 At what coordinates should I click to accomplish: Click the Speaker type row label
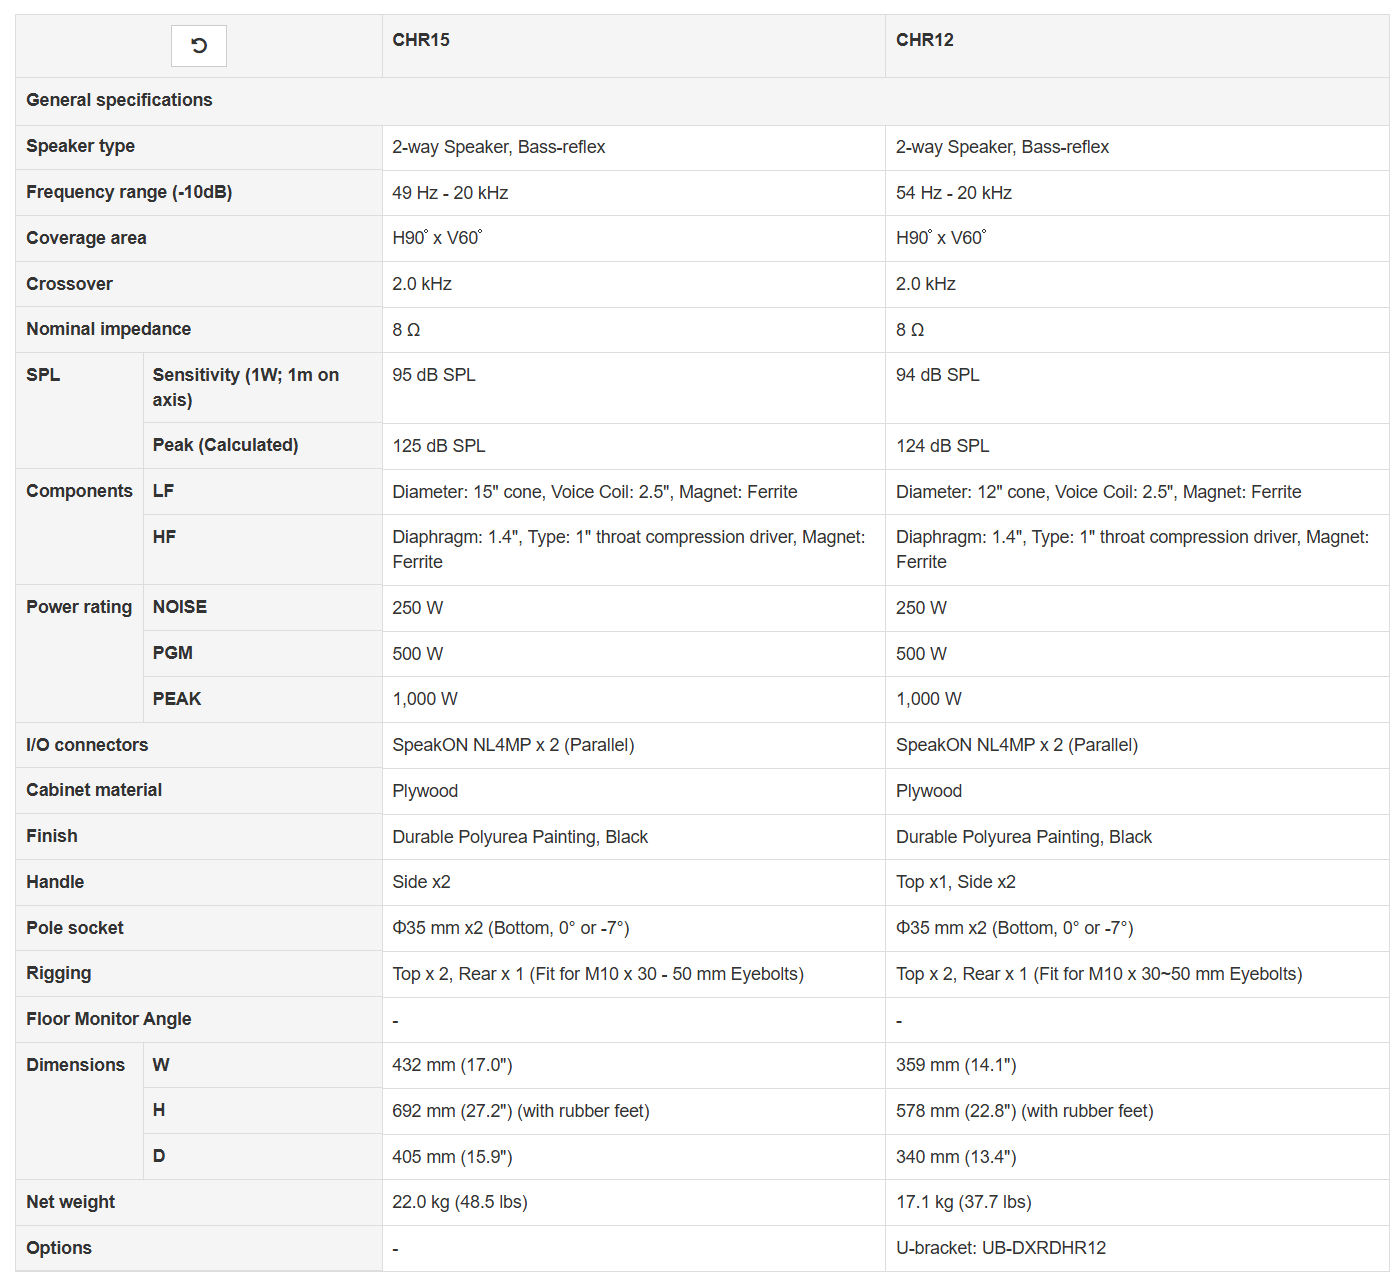click(80, 146)
